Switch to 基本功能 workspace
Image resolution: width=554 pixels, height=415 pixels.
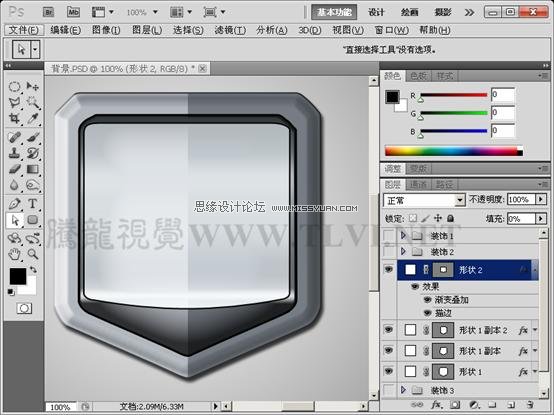tap(334, 12)
